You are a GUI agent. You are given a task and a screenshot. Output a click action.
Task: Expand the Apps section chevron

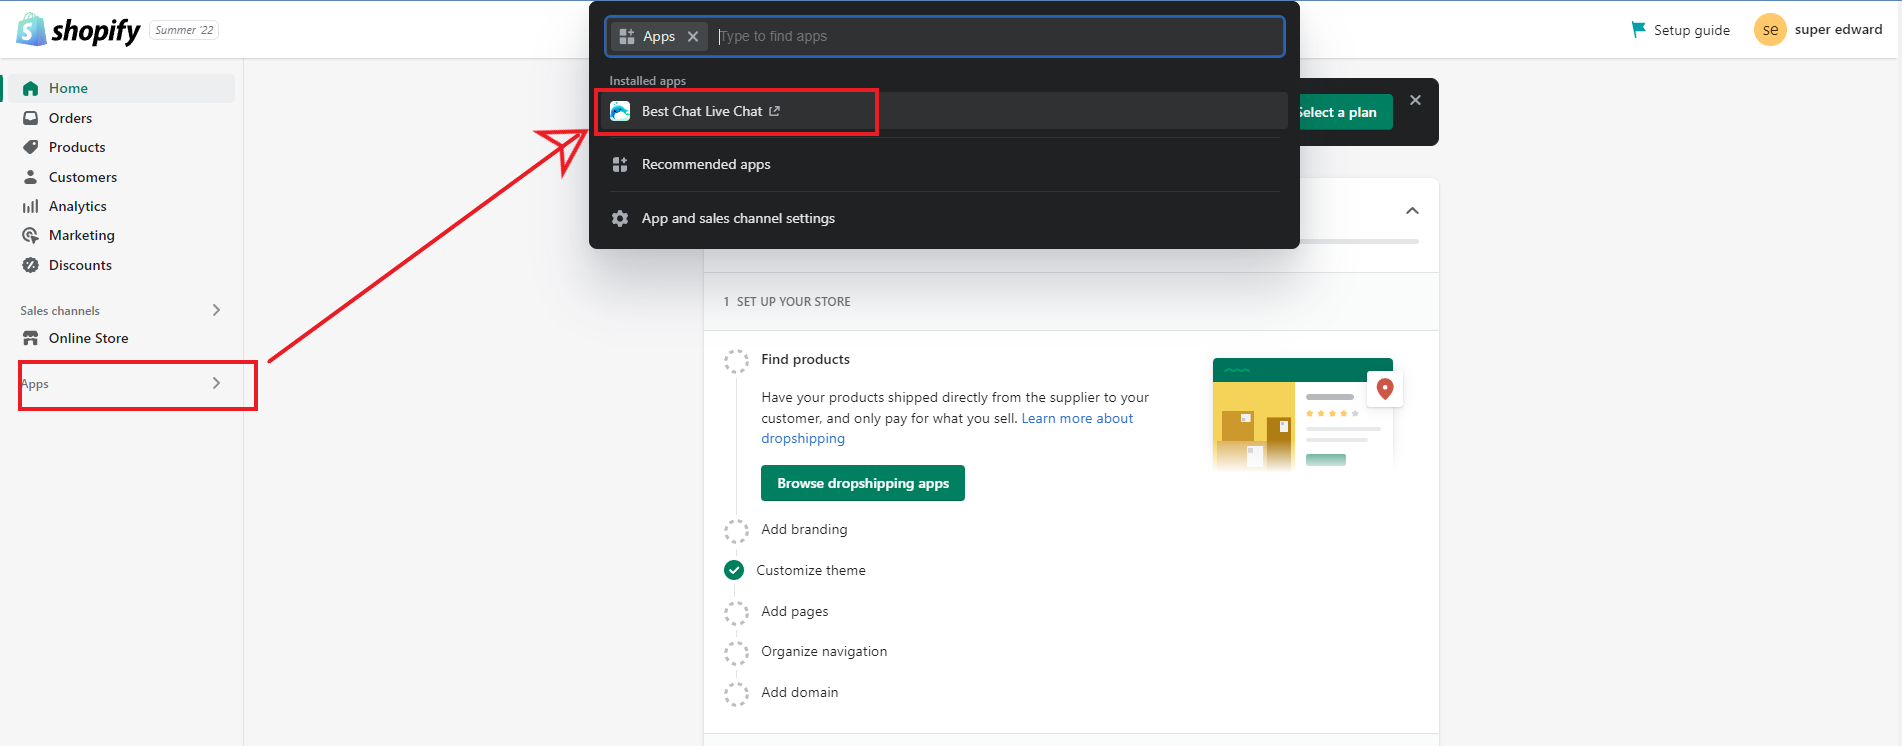pos(216,383)
